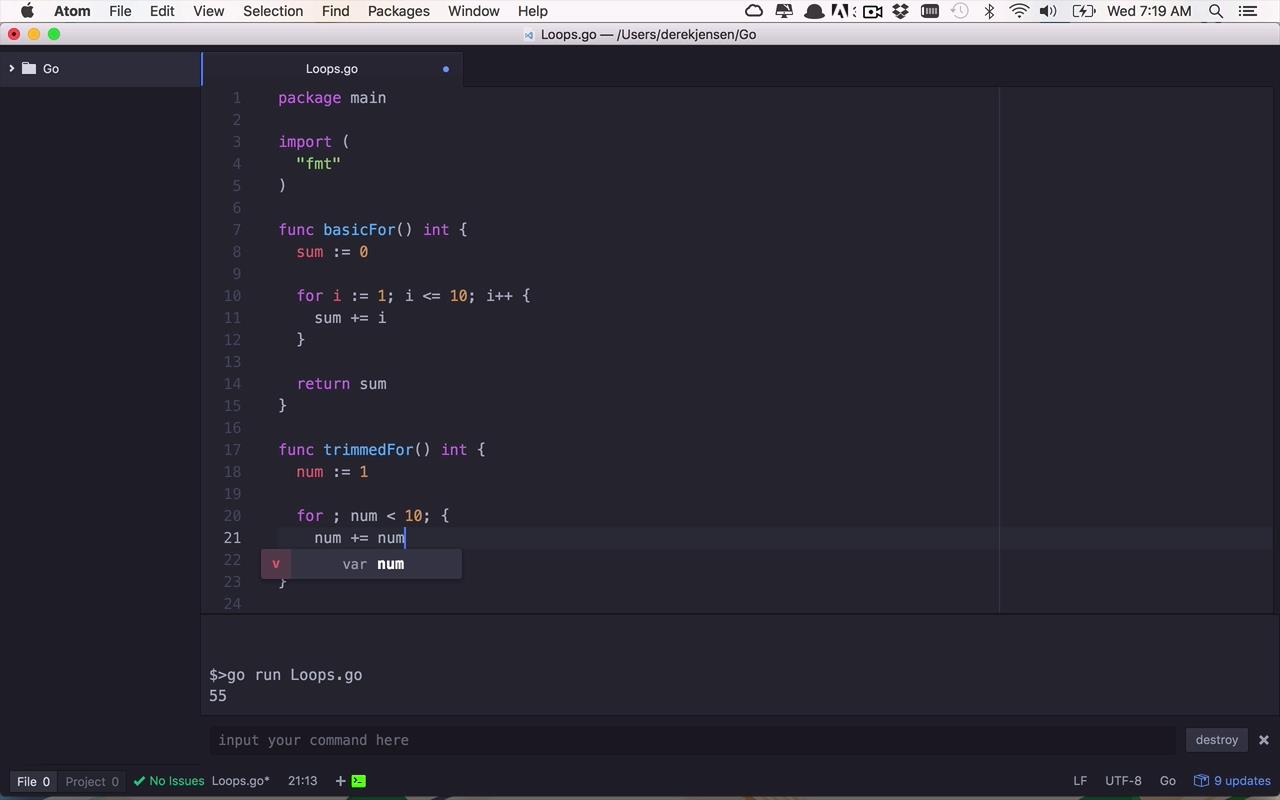Image resolution: width=1280 pixels, height=800 pixels.
Task: Click the 'v' variable type badge in autocomplete
Action: 276,564
